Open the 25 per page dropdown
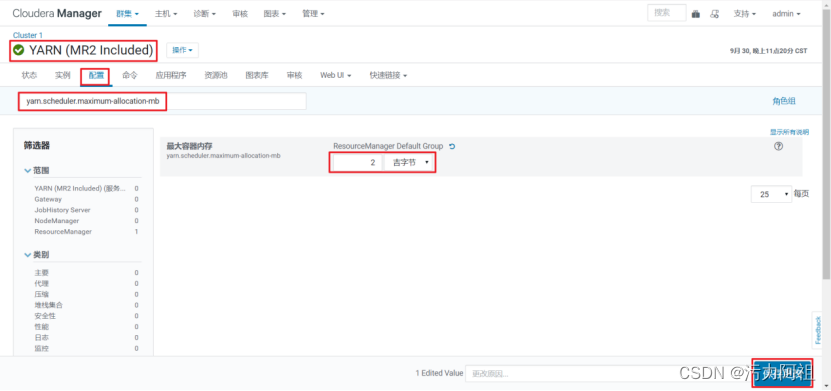Viewport: 831px width, 391px height. 771,194
